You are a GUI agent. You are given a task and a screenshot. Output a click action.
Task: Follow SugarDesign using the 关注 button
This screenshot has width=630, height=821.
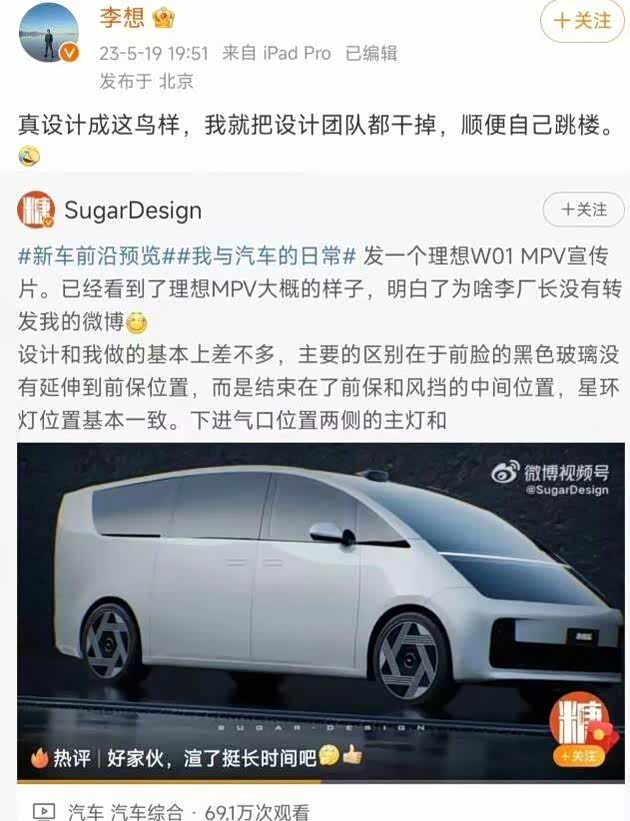point(583,209)
